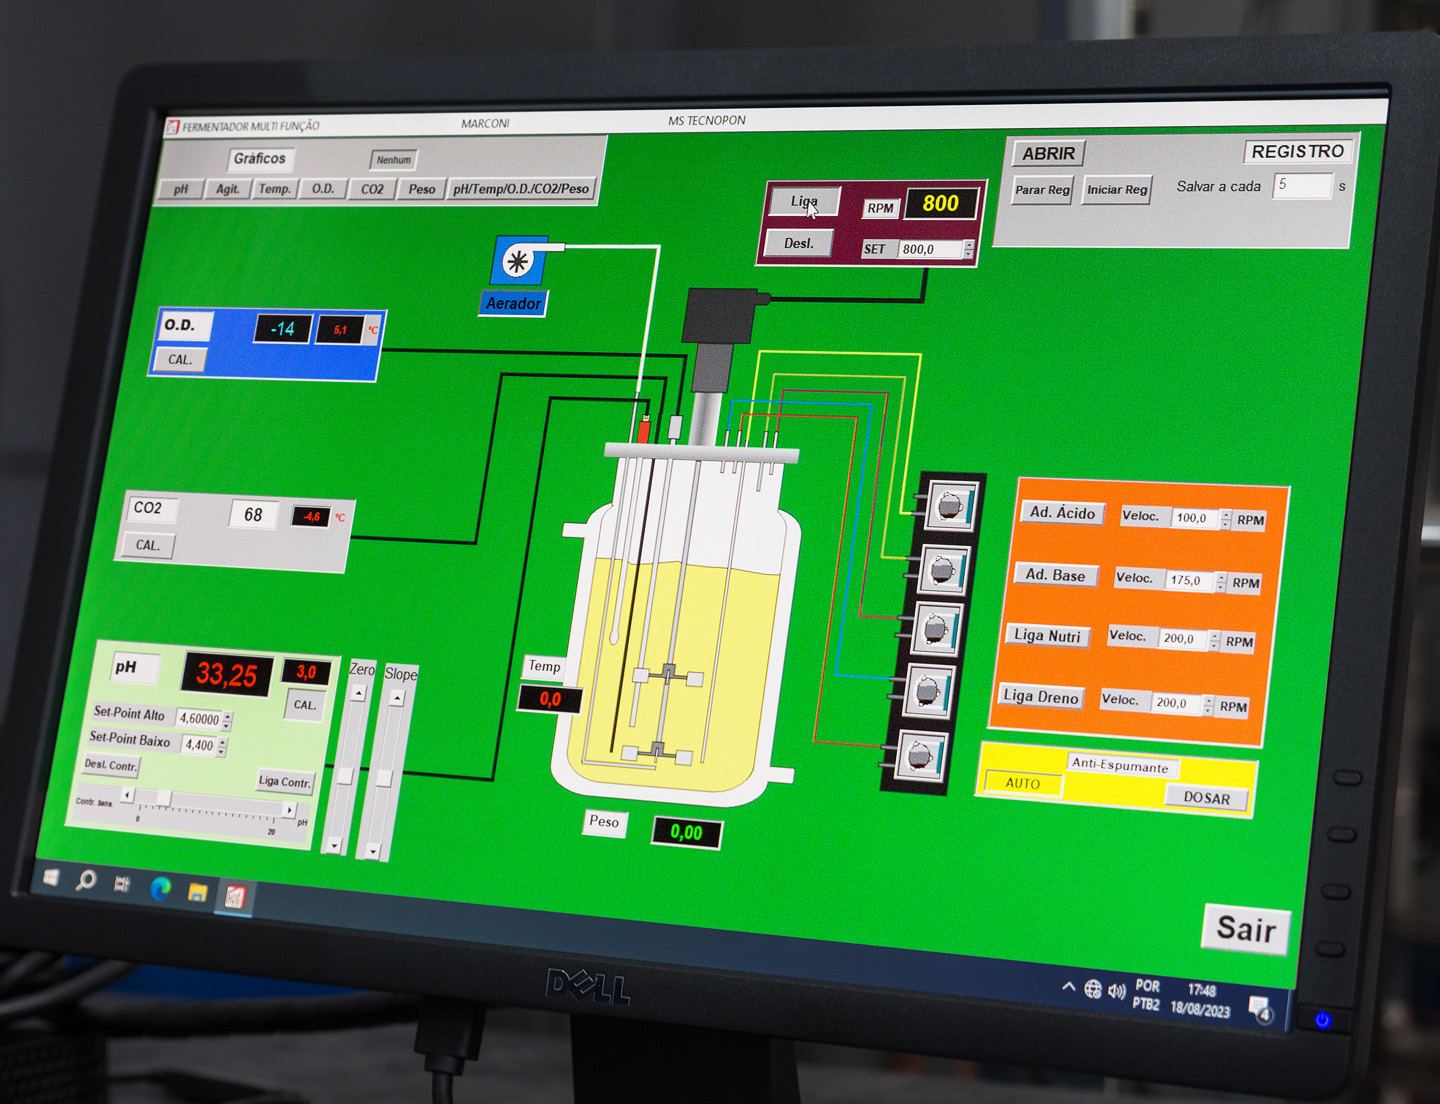Viewport: 1440px width, 1104px height.
Task: Click the Nenhum graph option
Action: point(394,160)
